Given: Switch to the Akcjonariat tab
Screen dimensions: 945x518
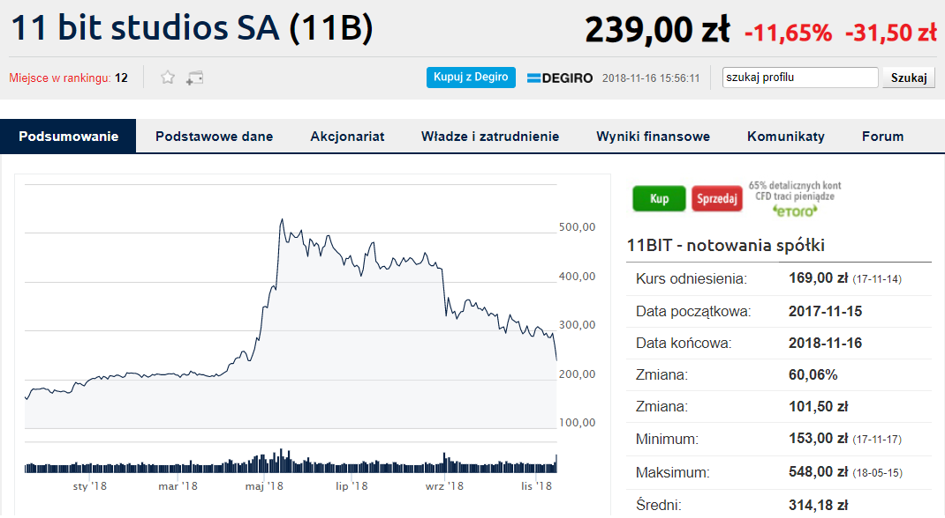Looking at the screenshot, I should (x=347, y=137).
